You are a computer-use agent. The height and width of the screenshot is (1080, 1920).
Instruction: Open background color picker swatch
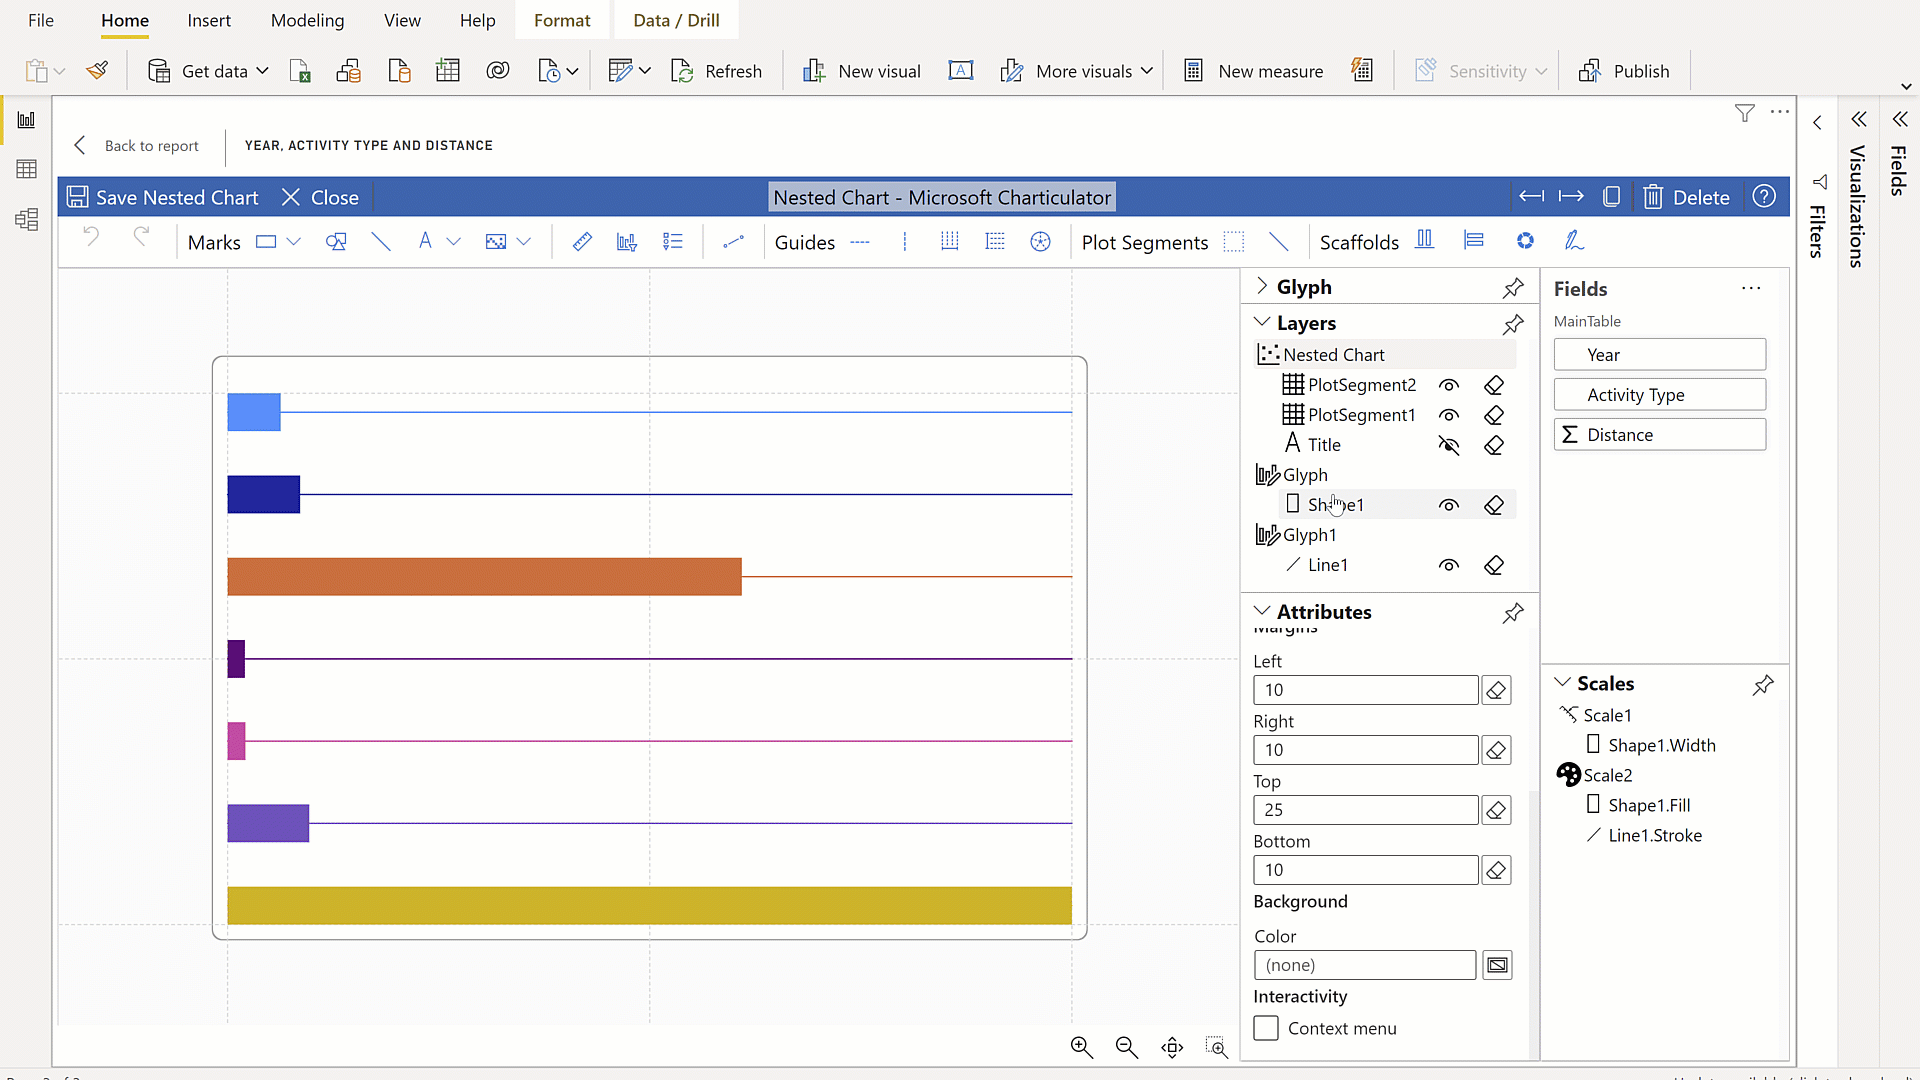point(1497,965)
